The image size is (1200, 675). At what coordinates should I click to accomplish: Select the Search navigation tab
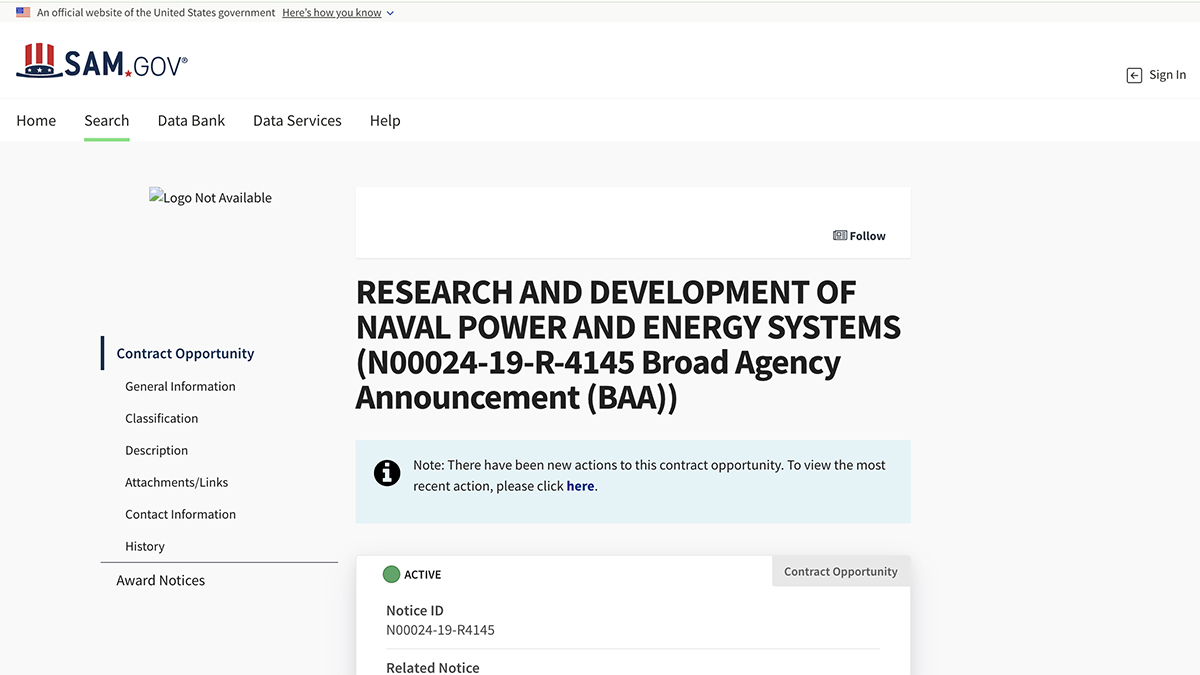click(106, 121)
